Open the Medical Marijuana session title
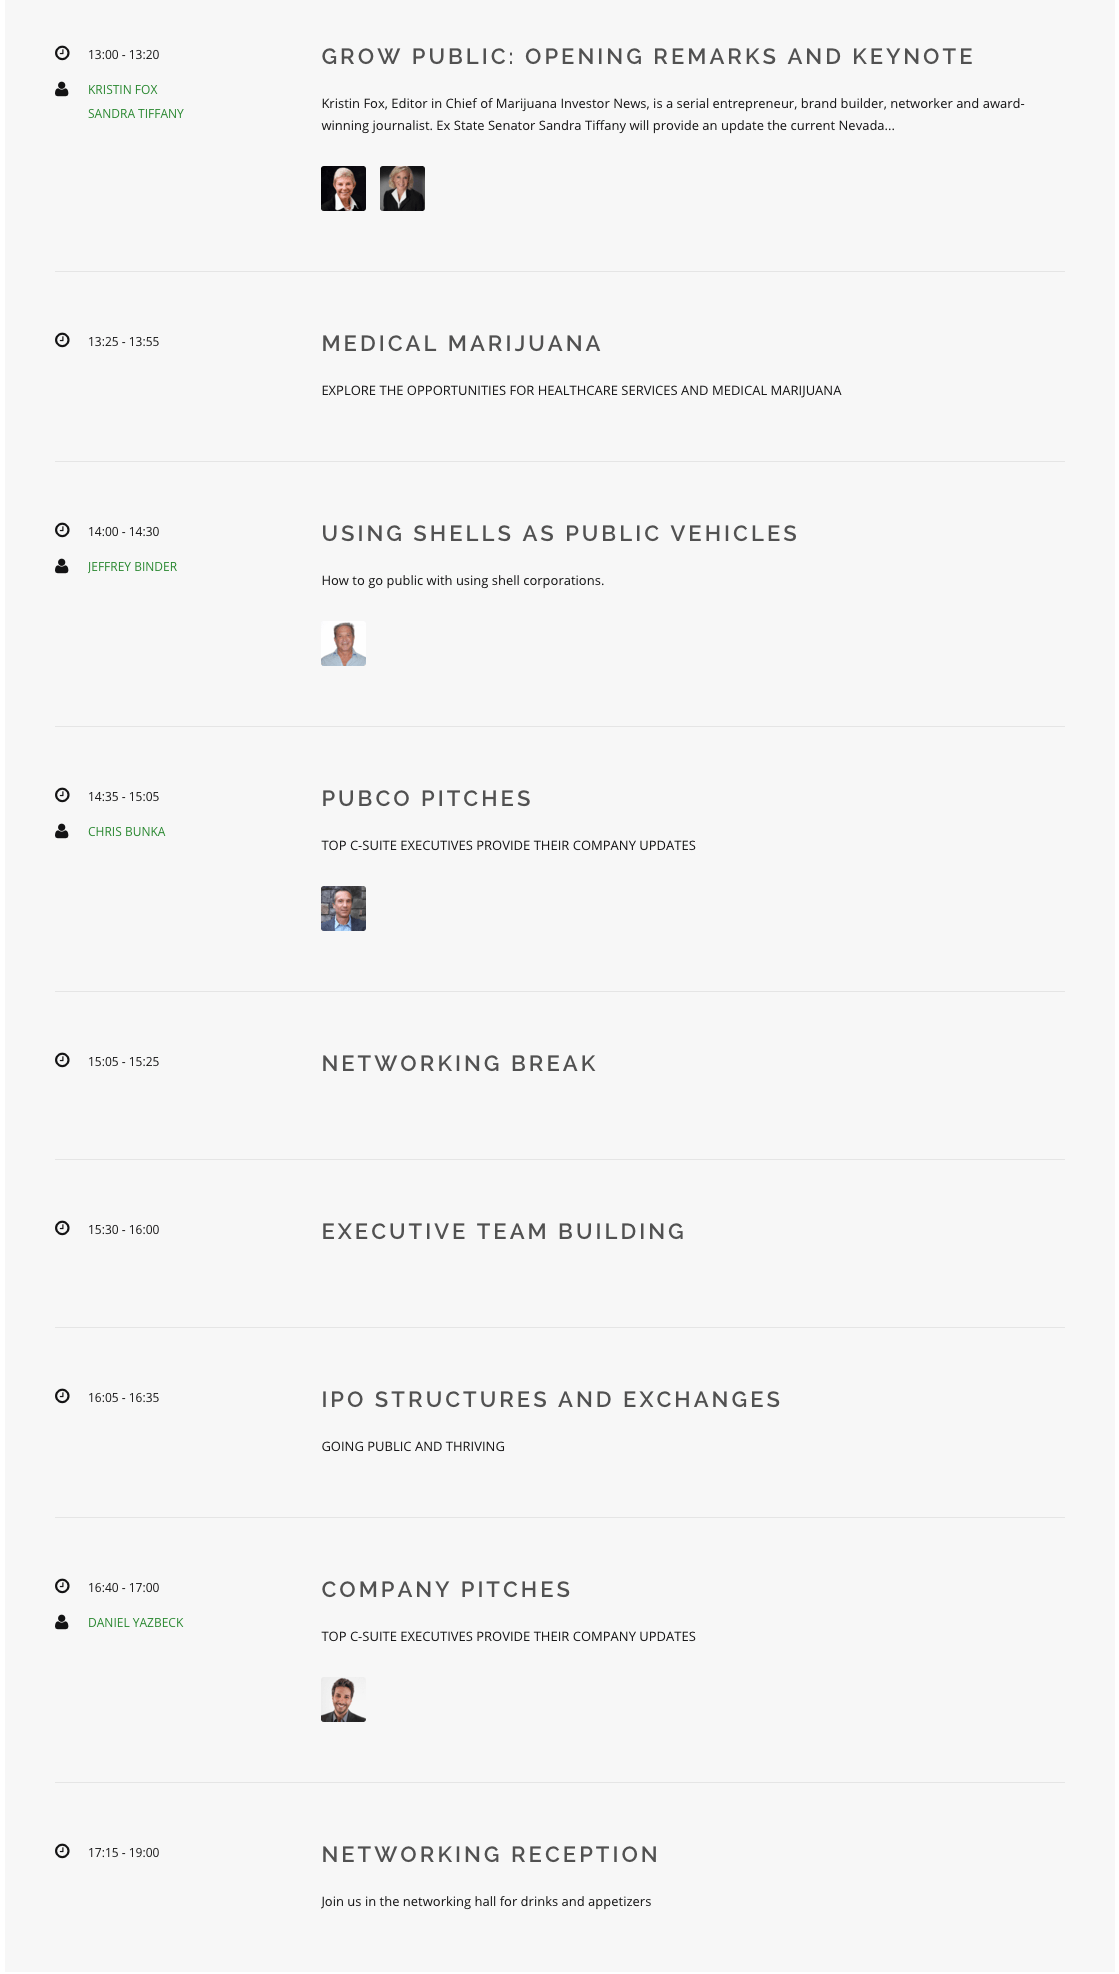 point(461,344)
